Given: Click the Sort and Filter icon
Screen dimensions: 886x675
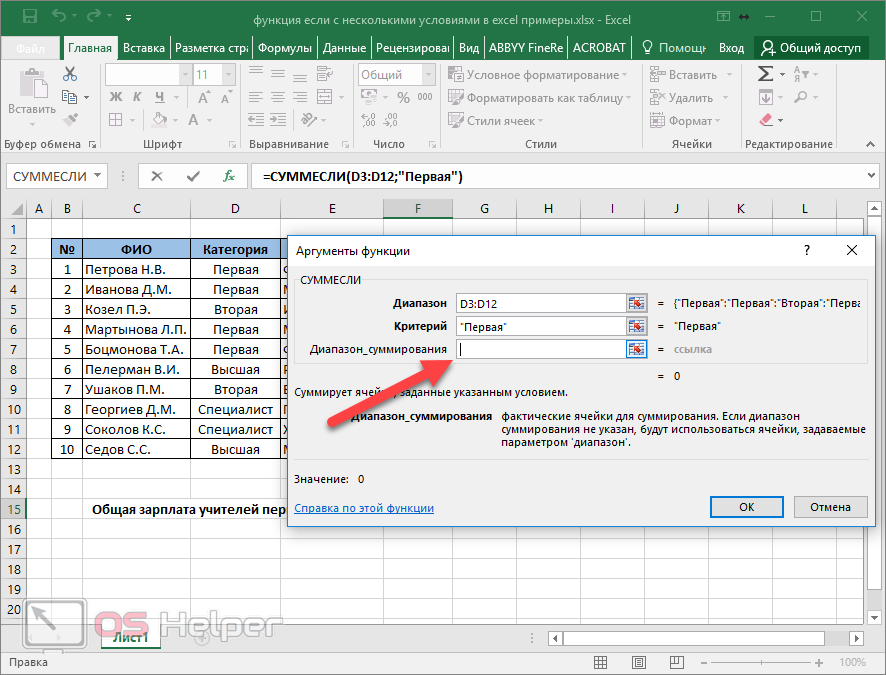Looking at the screenshot, I should tap(801, 74).
